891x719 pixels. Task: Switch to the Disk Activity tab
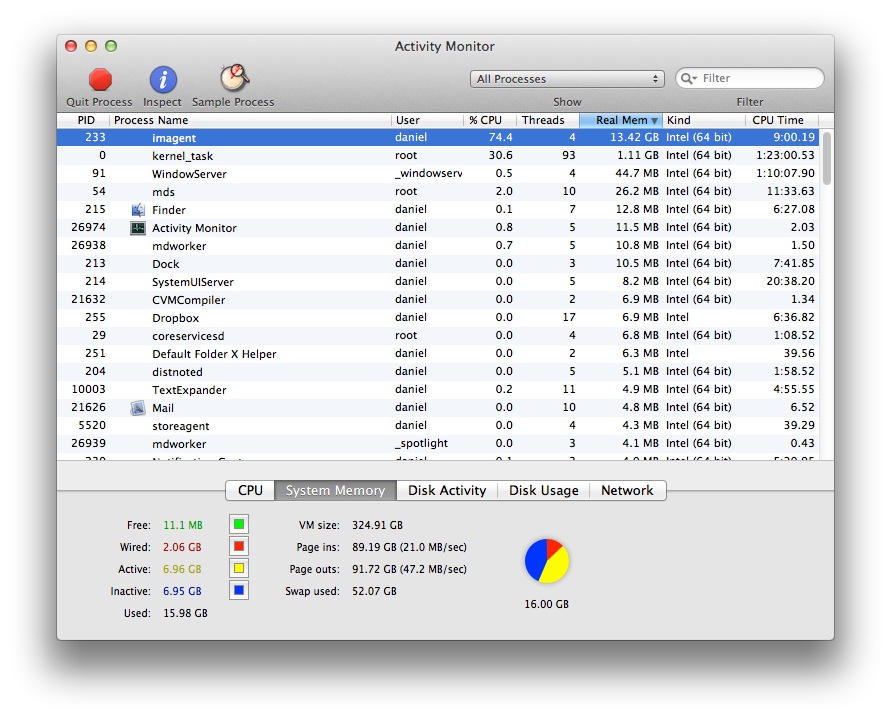tap(447, 491)
